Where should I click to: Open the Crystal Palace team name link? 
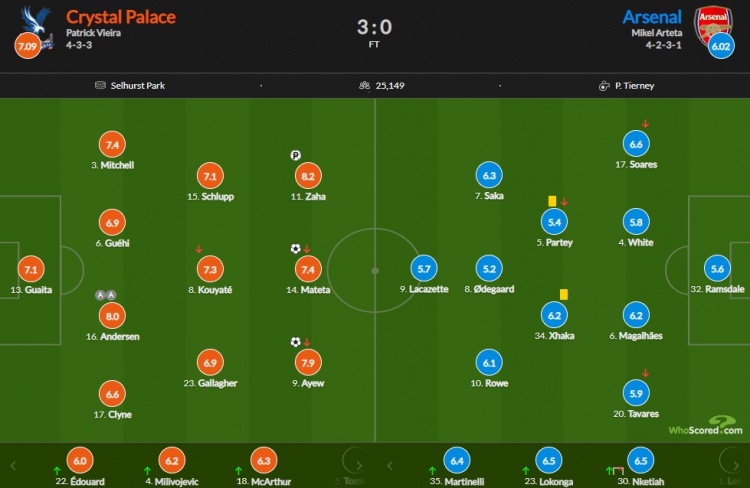click(x=121, y=17)
